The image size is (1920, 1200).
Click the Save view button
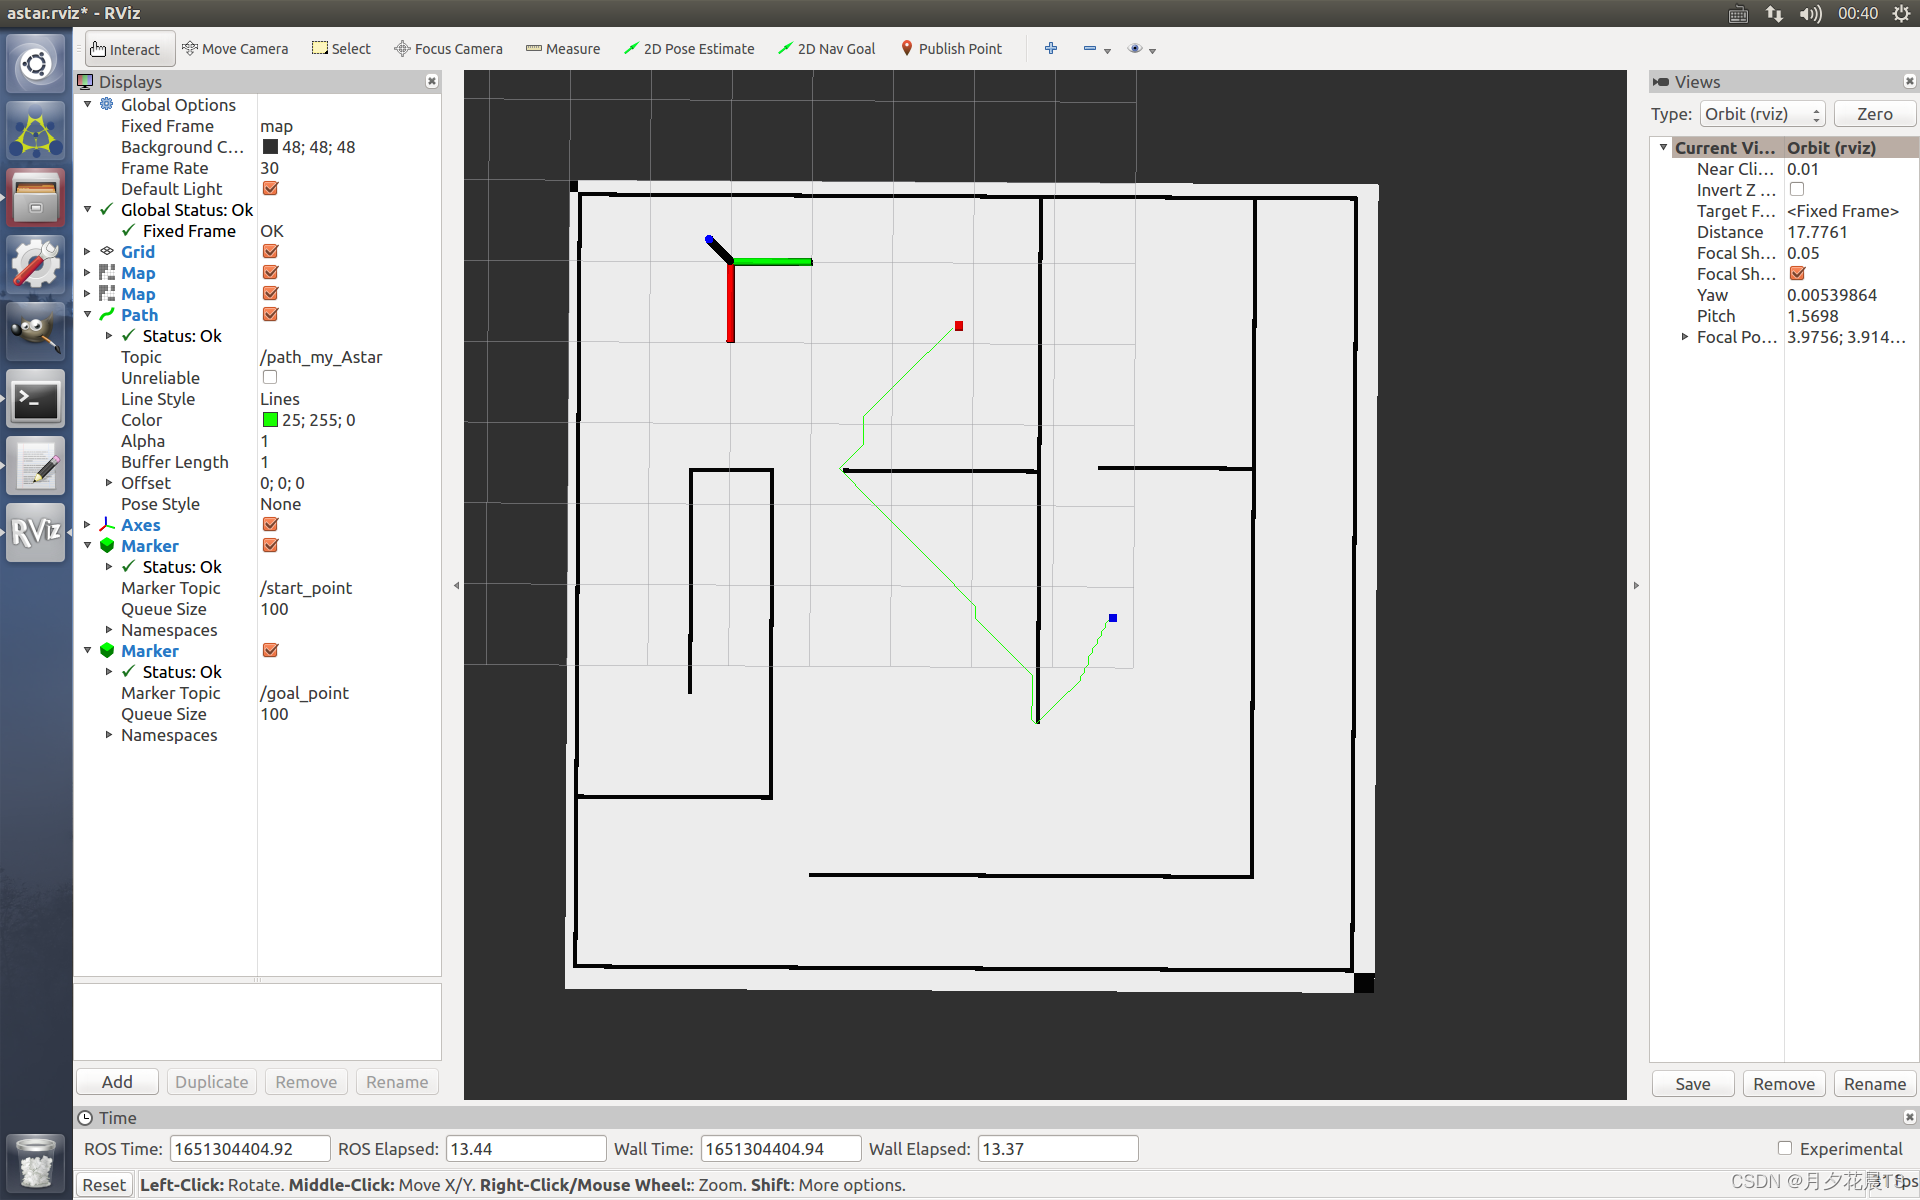(1693, 1084)
